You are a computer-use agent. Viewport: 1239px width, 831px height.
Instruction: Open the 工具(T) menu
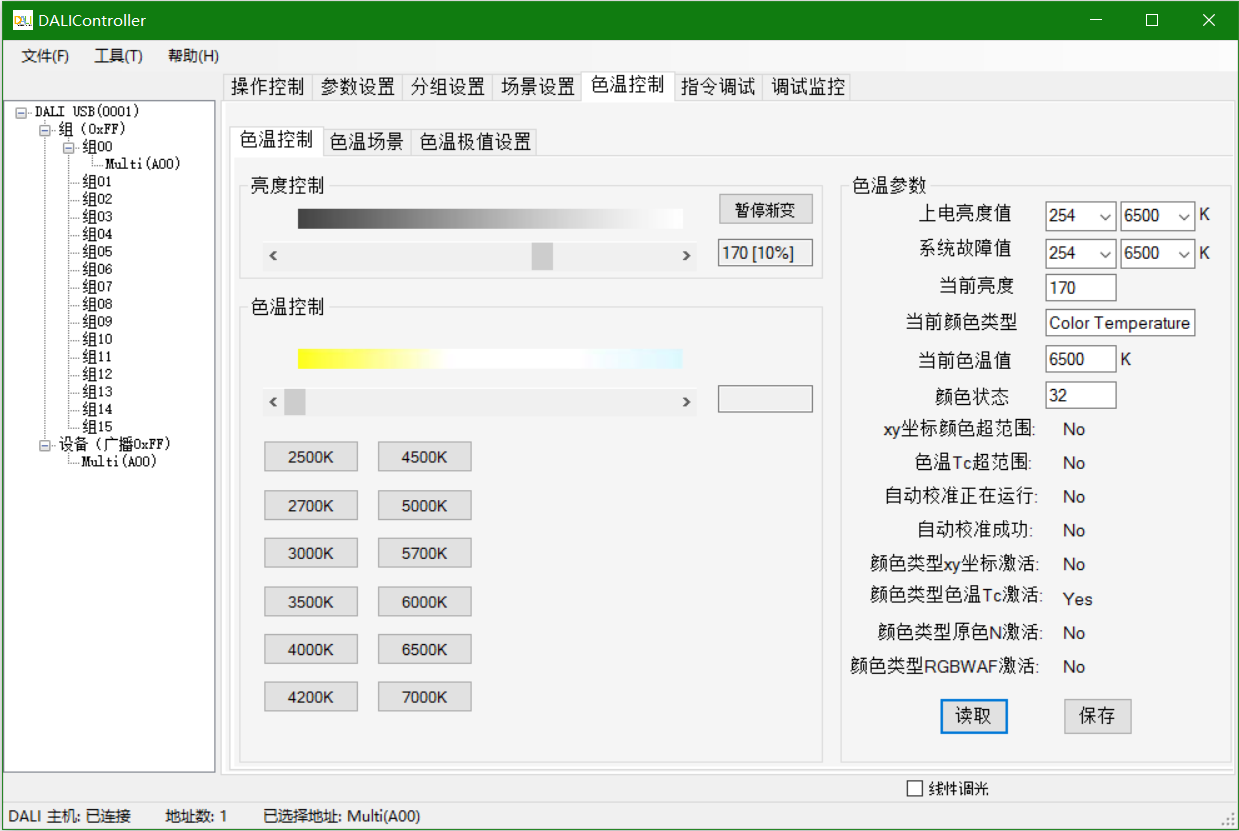[x=118, y=56]
